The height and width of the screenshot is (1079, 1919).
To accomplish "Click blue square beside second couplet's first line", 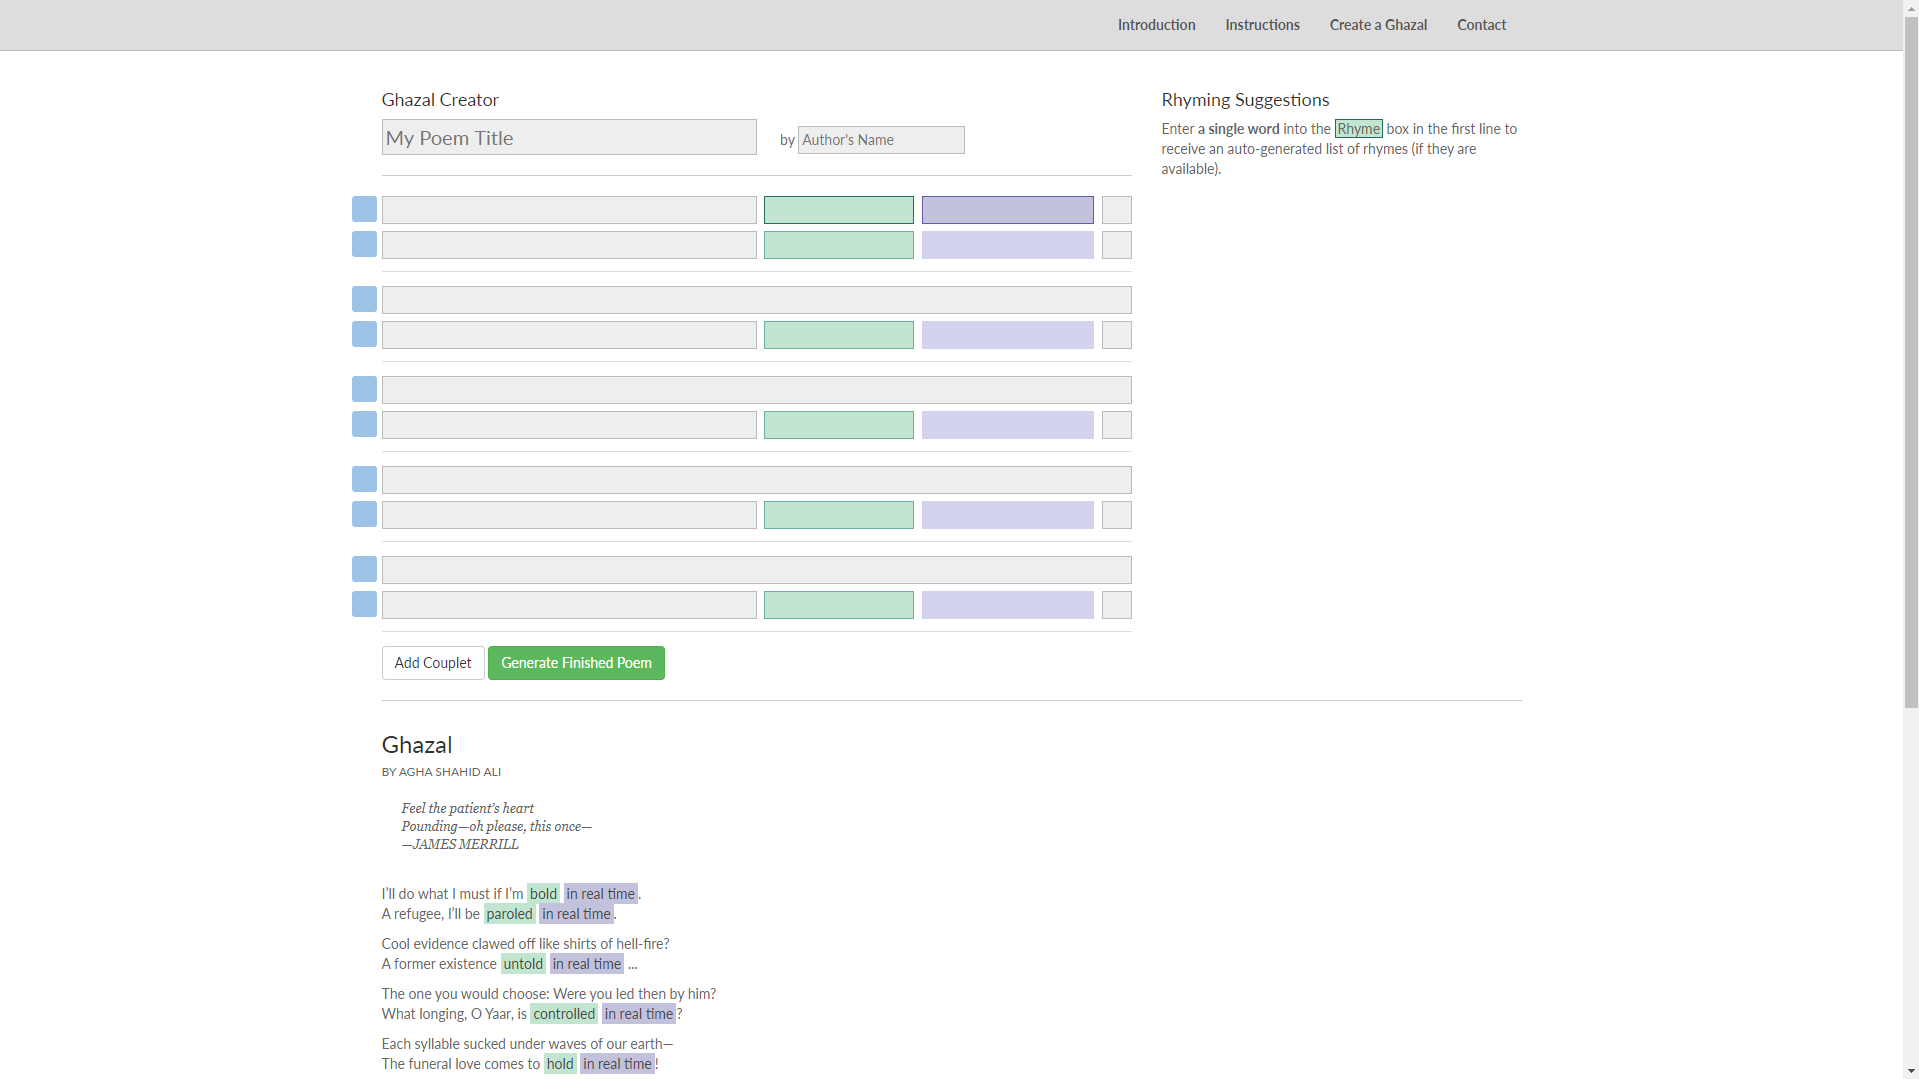I will pos(364,299).
